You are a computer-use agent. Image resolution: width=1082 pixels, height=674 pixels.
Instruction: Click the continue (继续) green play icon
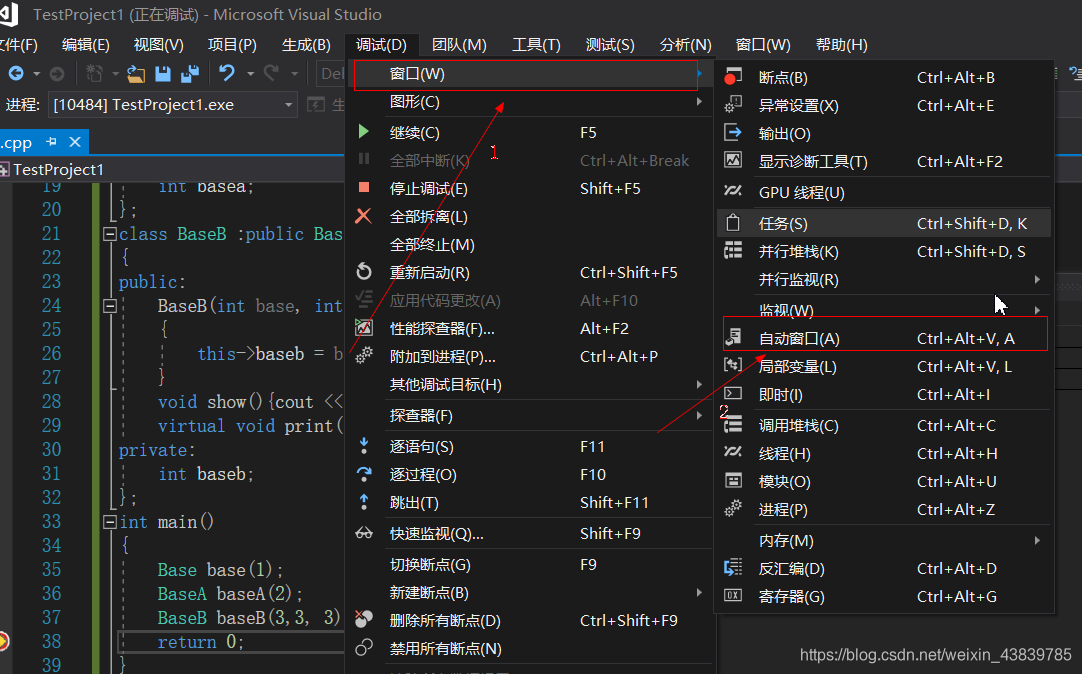click(364, 132)
